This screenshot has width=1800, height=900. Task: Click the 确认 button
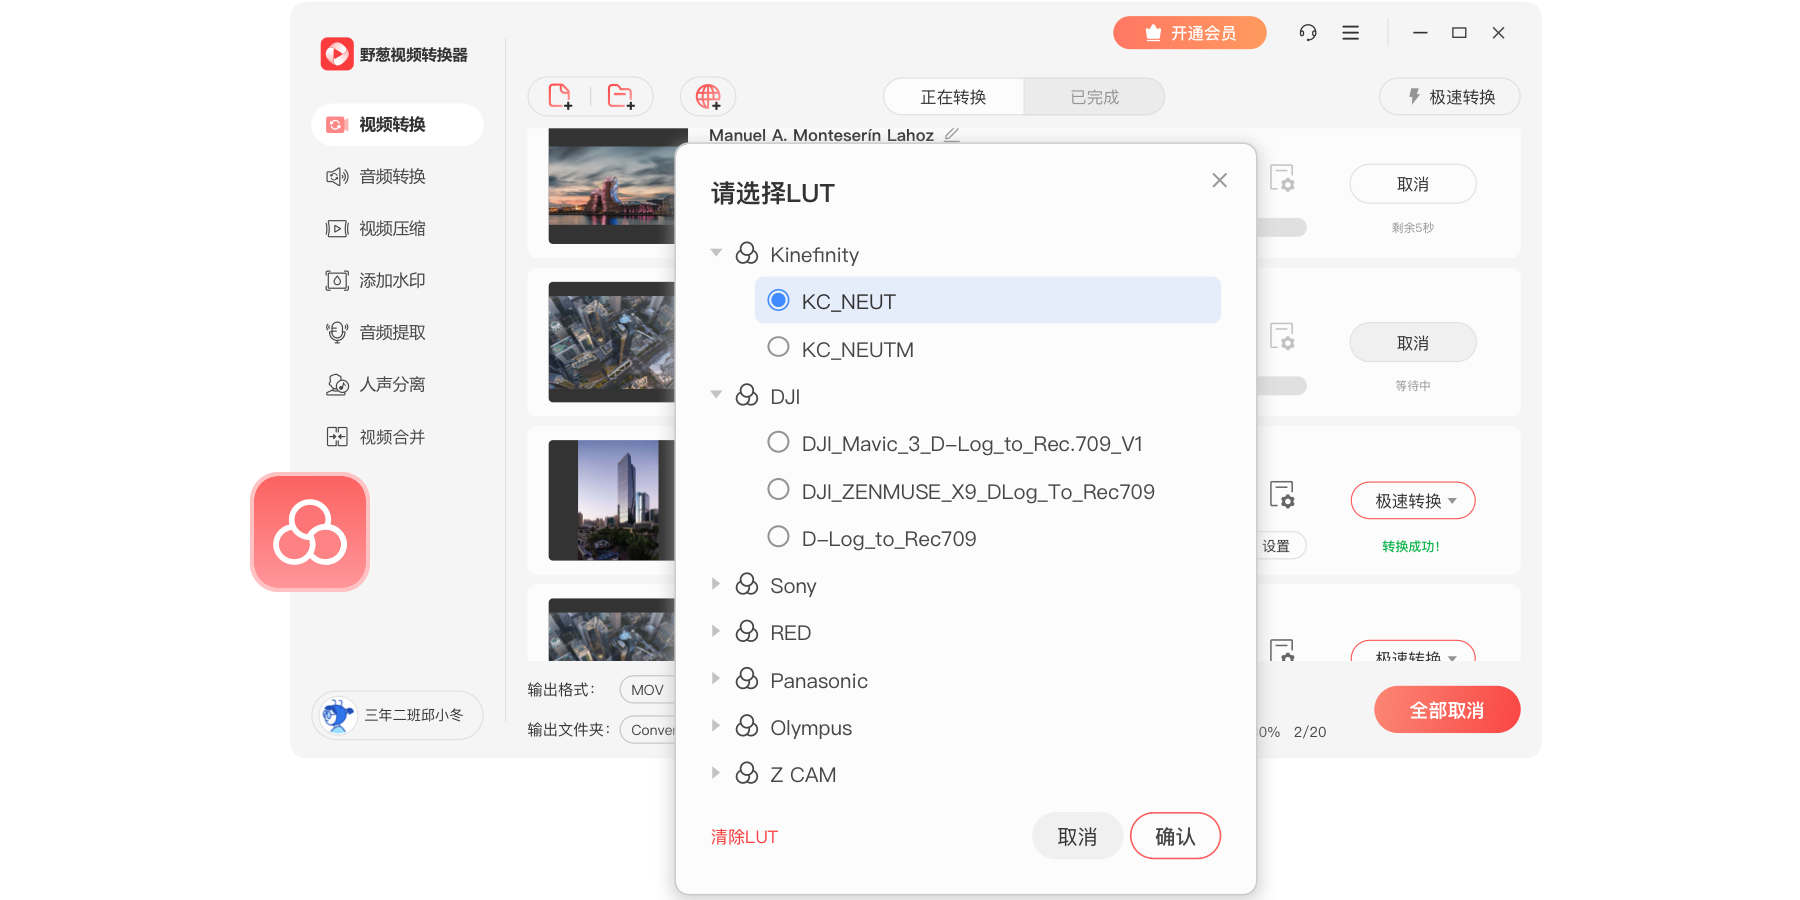[1175, 836]
